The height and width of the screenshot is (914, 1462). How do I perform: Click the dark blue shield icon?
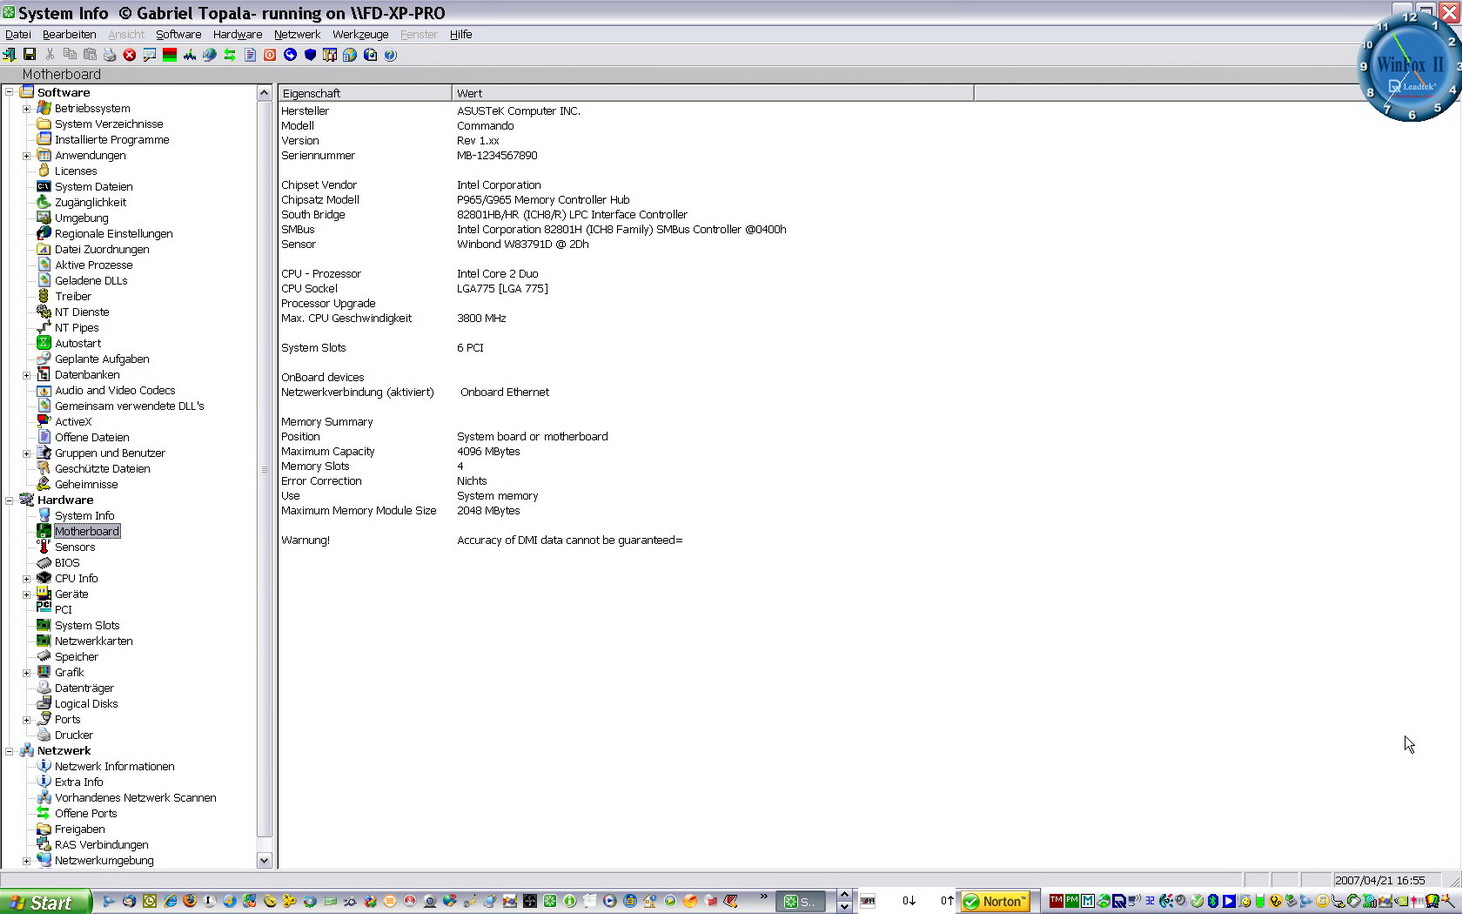(310, 55)
